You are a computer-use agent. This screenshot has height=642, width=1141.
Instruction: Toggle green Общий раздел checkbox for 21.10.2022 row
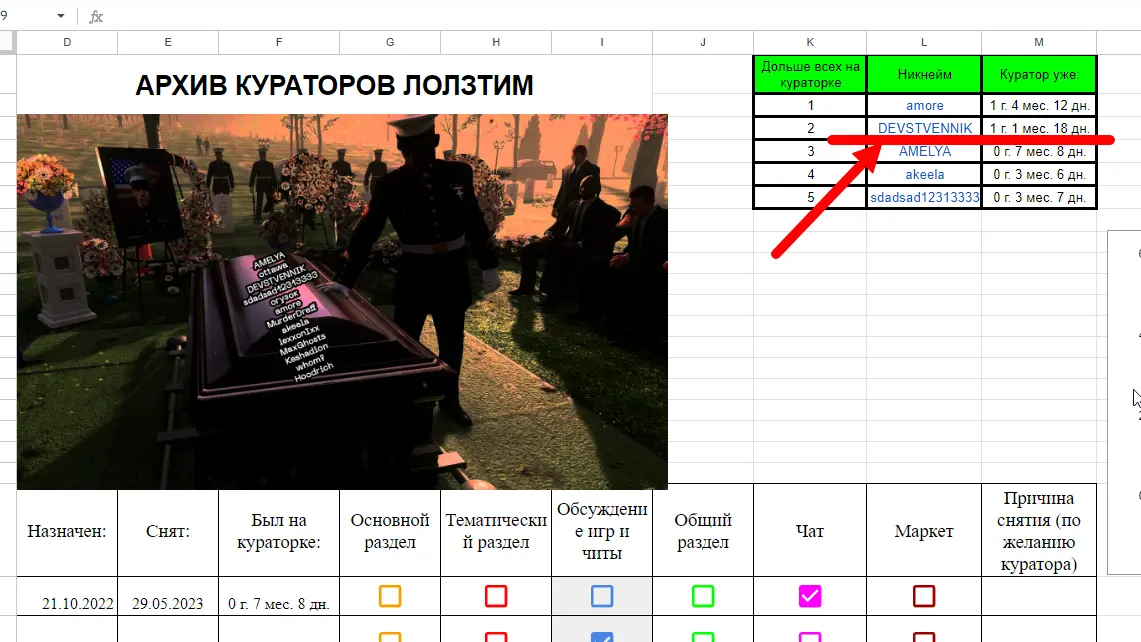click(703, 596)
